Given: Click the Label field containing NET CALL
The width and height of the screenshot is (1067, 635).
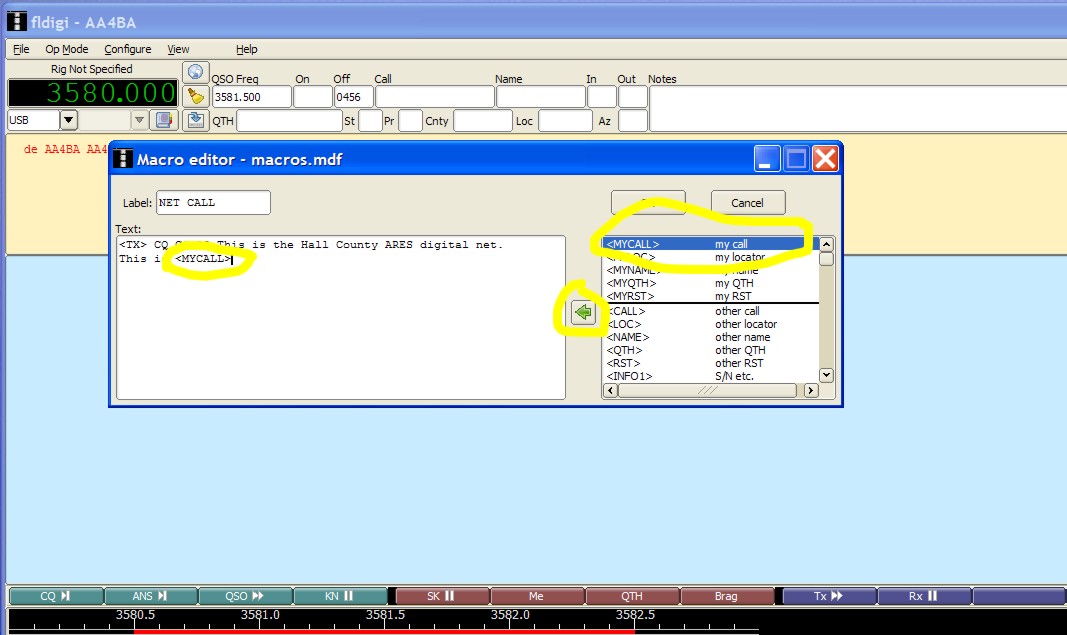Looking at the screenshot, I should pos(213,202).
